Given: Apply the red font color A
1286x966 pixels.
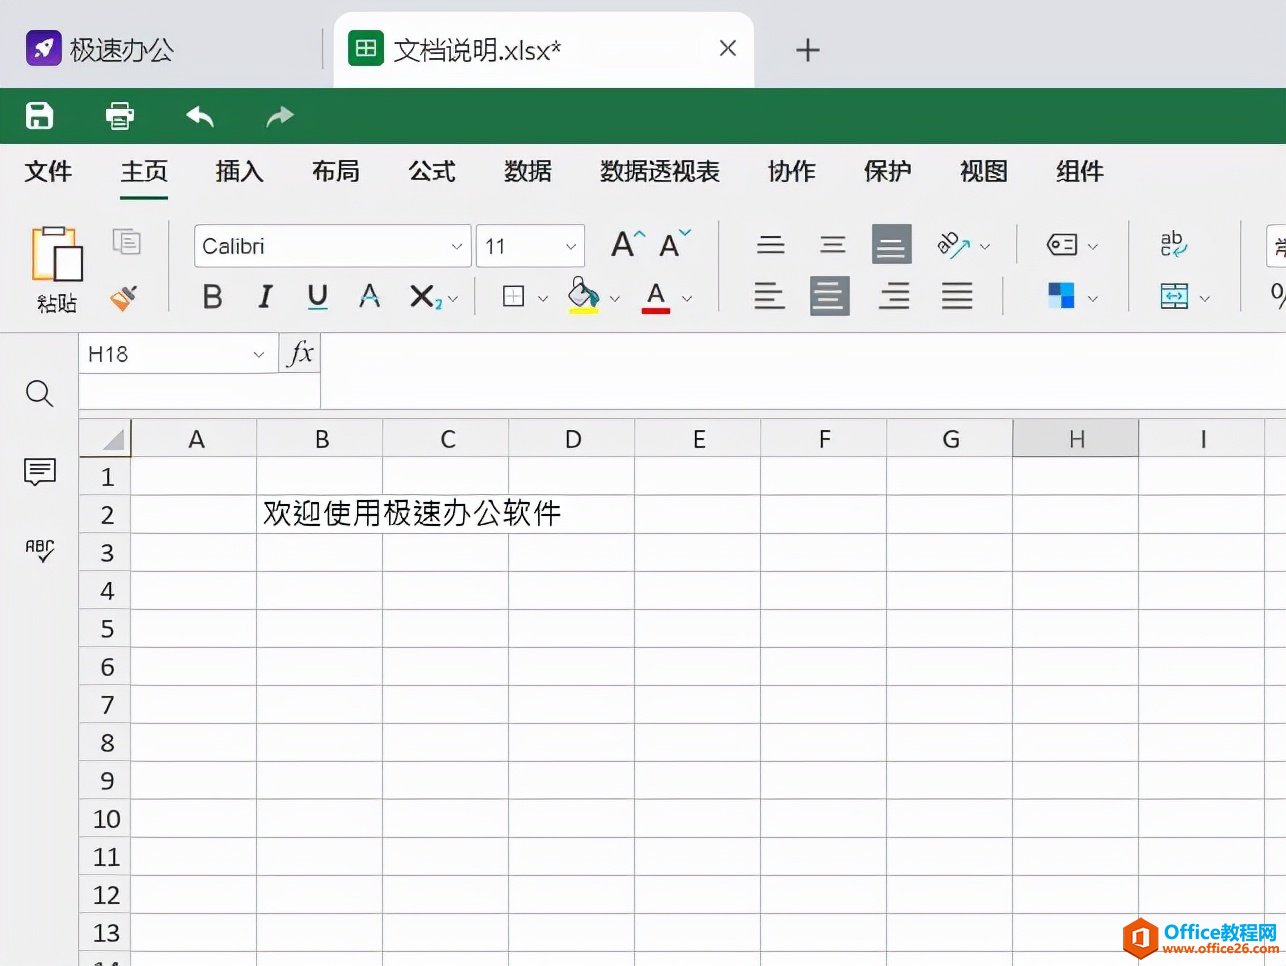Looking at the screenshot, I should coord(656,297).
